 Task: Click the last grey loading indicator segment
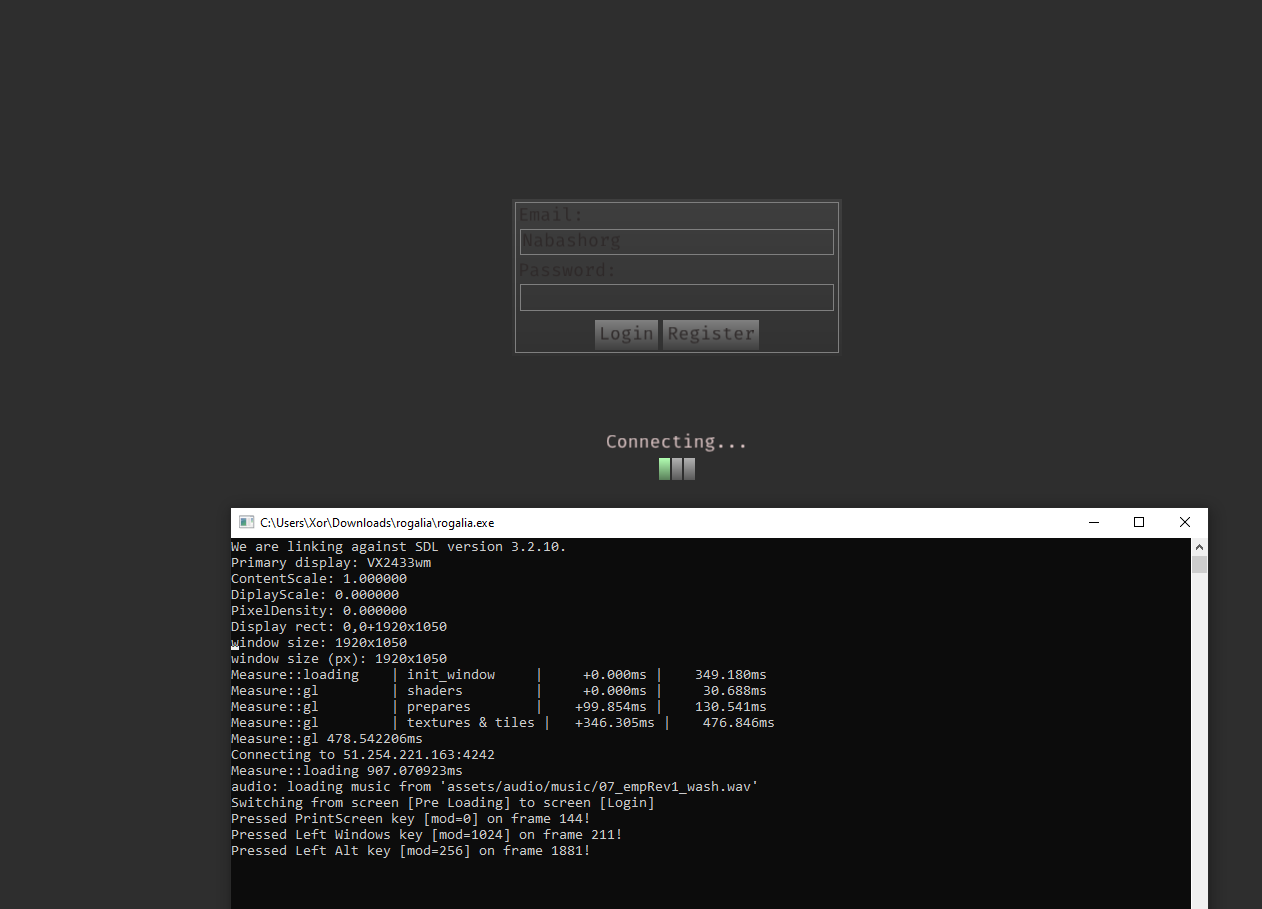click(x=689, y=469)
